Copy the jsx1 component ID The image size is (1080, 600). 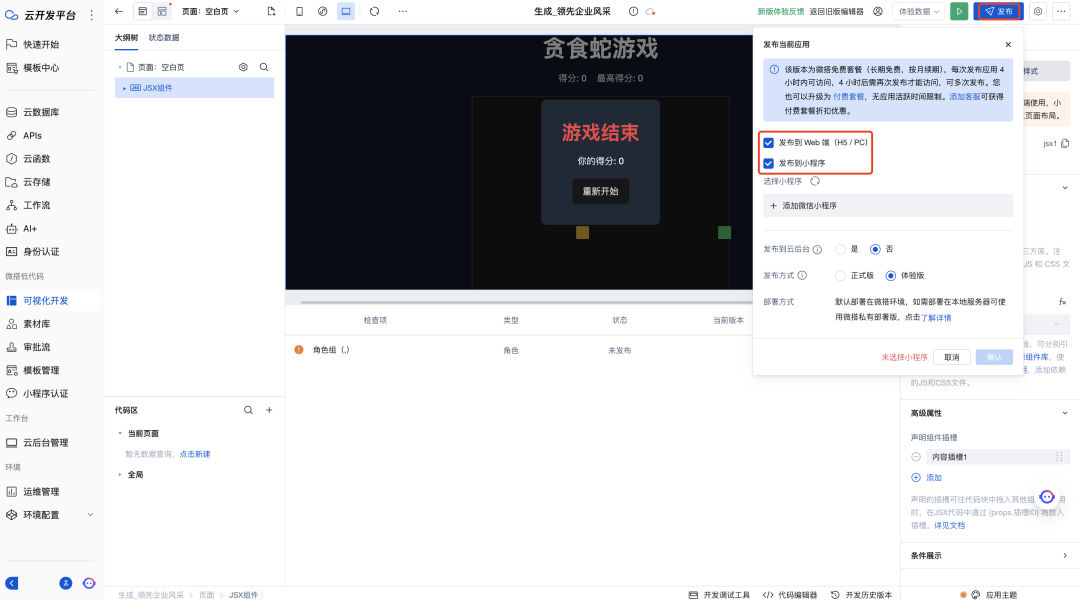(1065, 143)
